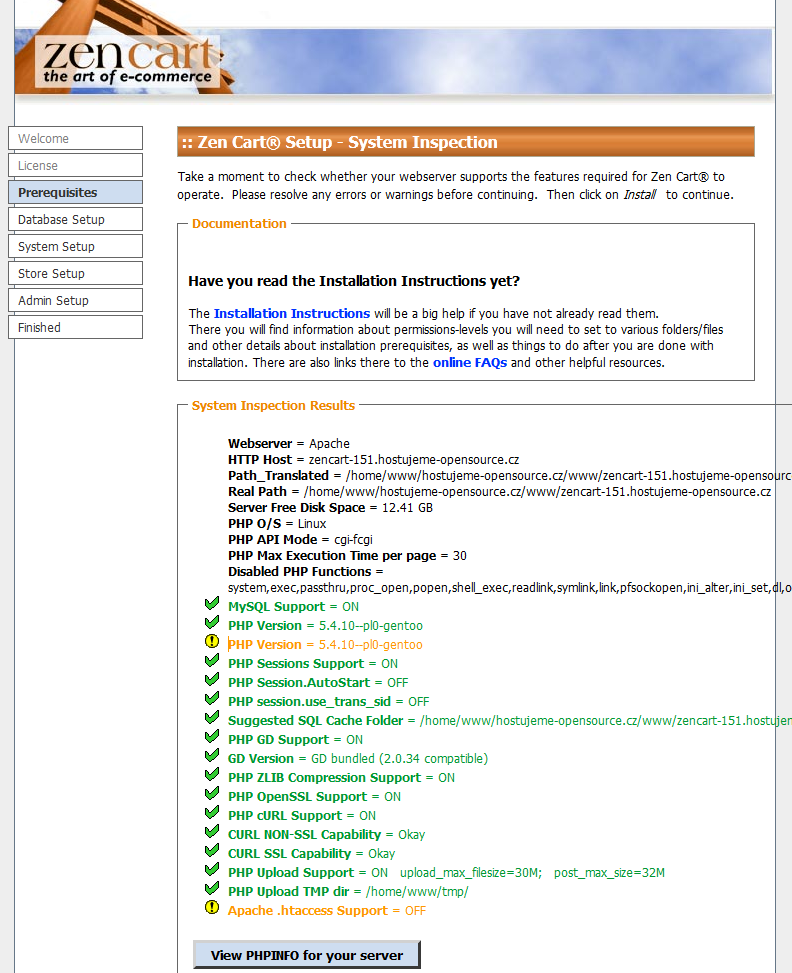Click the Zen Cart Setup - System Inspection heading
The image size is (792, 973).
(x=466, y=142)
